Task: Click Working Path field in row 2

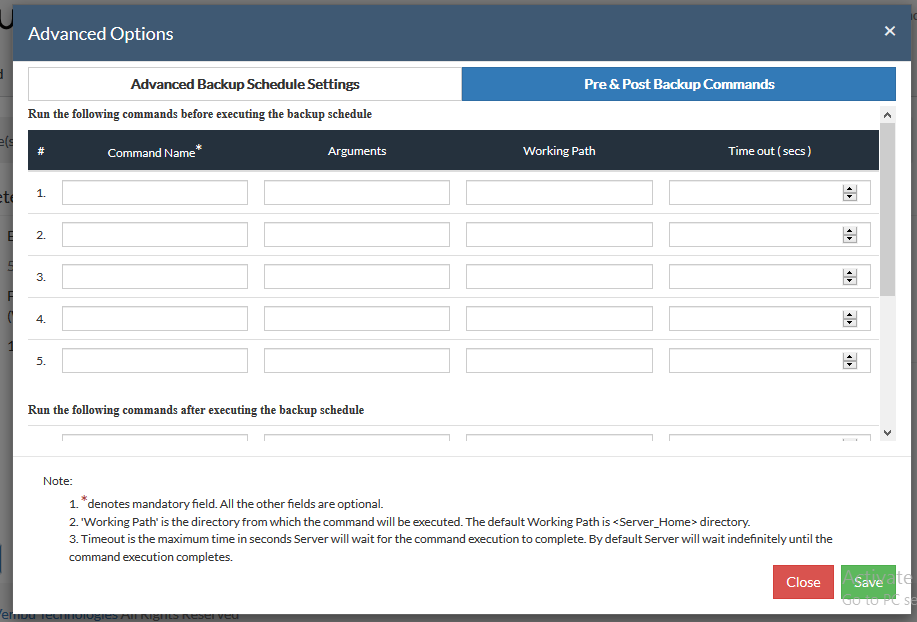Action: 559,234
